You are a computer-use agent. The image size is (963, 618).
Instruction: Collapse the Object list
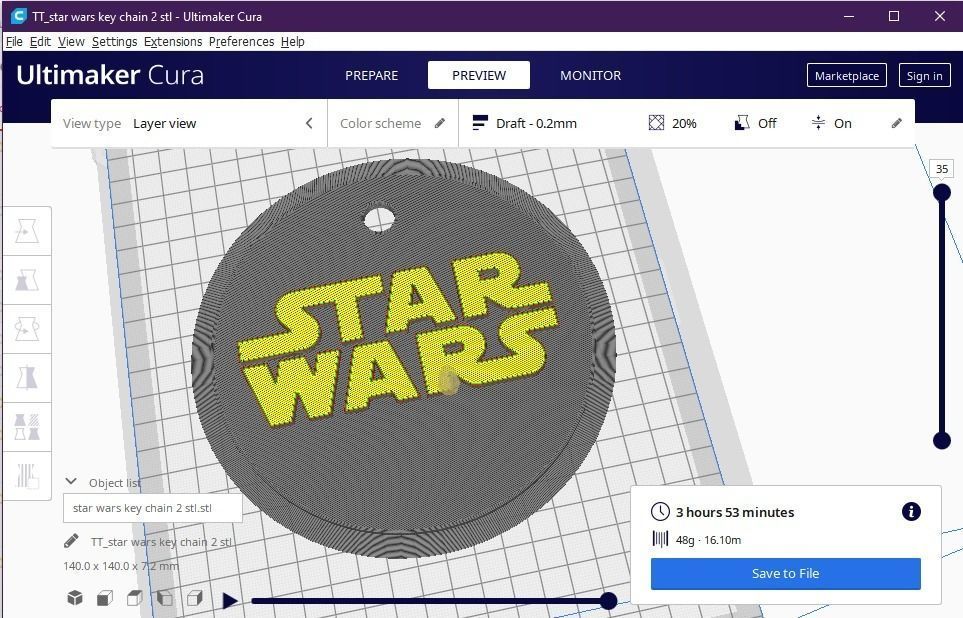point(71,482)
